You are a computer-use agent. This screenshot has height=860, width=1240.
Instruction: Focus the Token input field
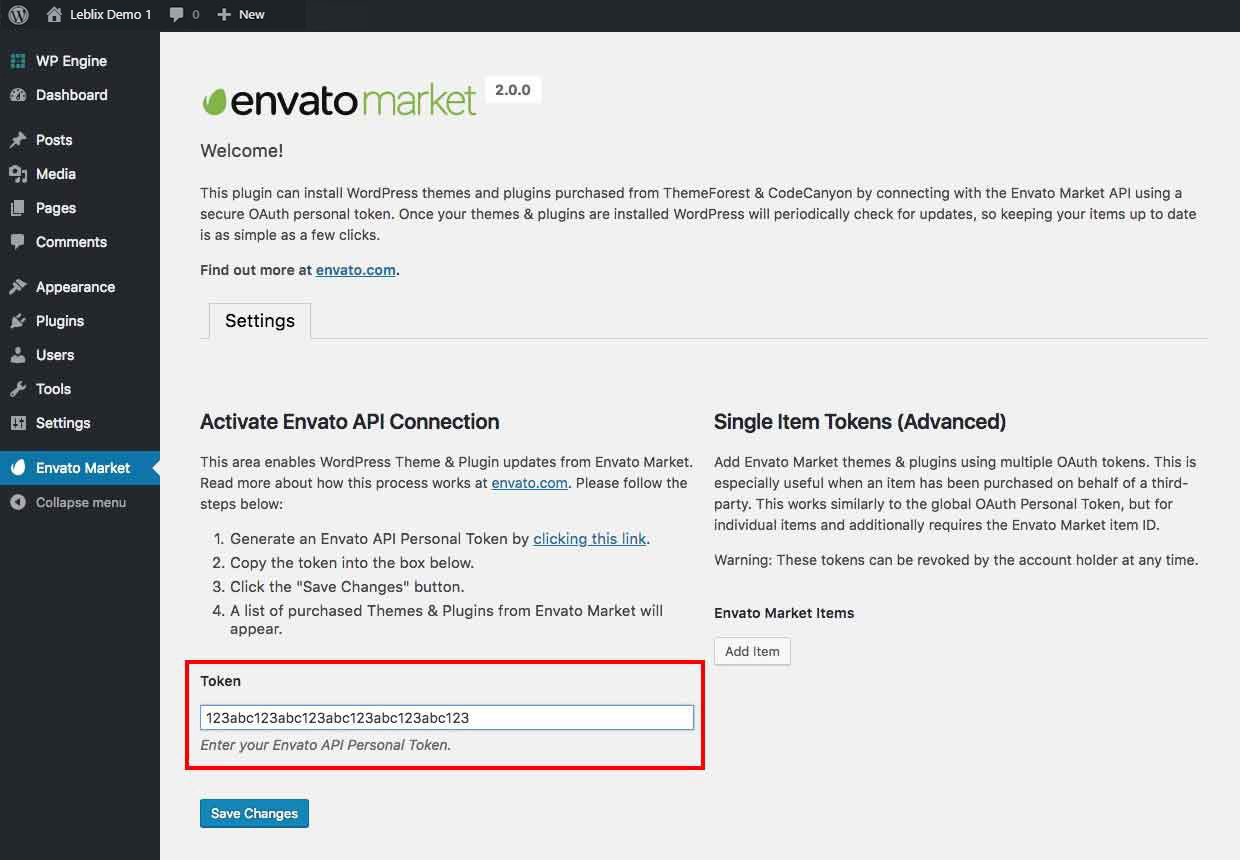[446, 718]
